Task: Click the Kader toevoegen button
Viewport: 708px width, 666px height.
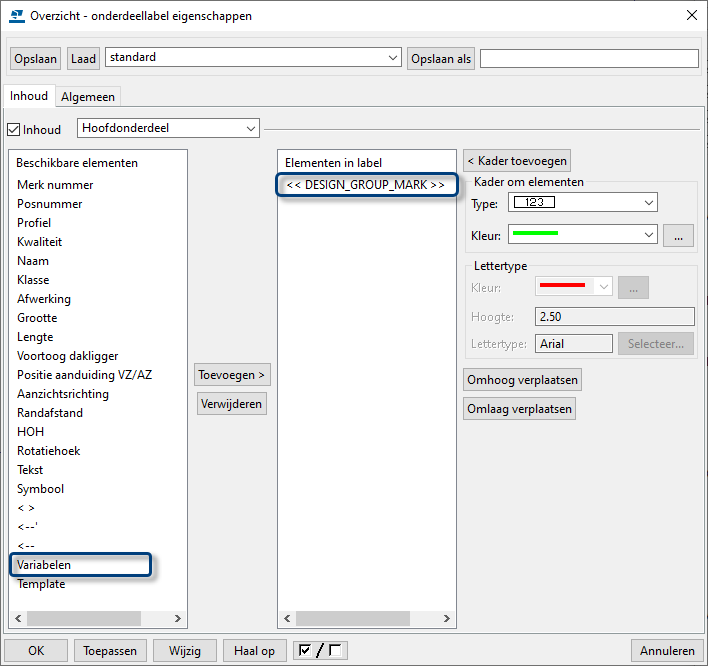Action: click(517, 160)
